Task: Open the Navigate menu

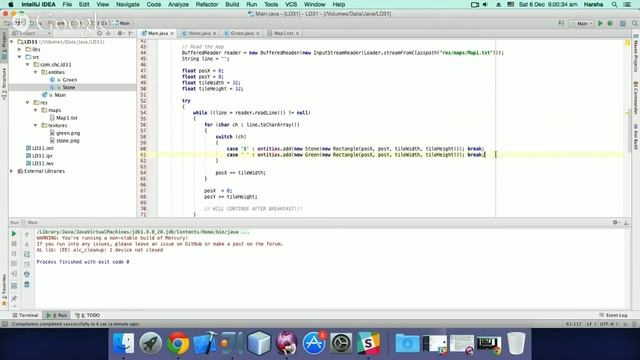Action: [128, 4]
